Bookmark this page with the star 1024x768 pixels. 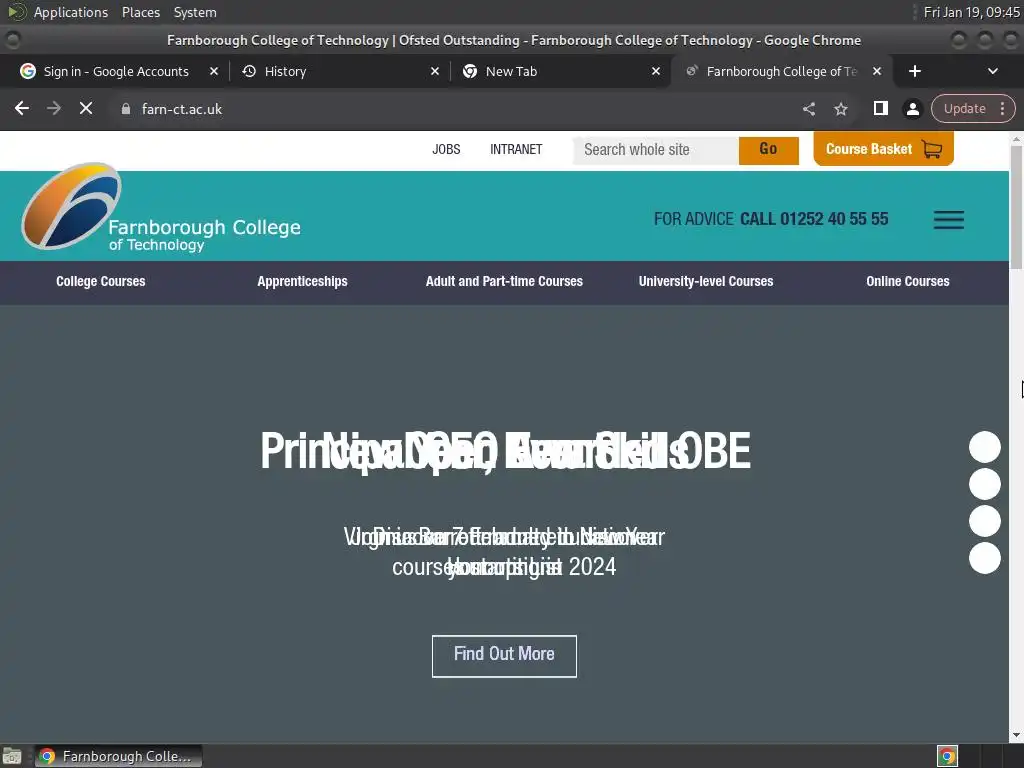coord(841,109)
